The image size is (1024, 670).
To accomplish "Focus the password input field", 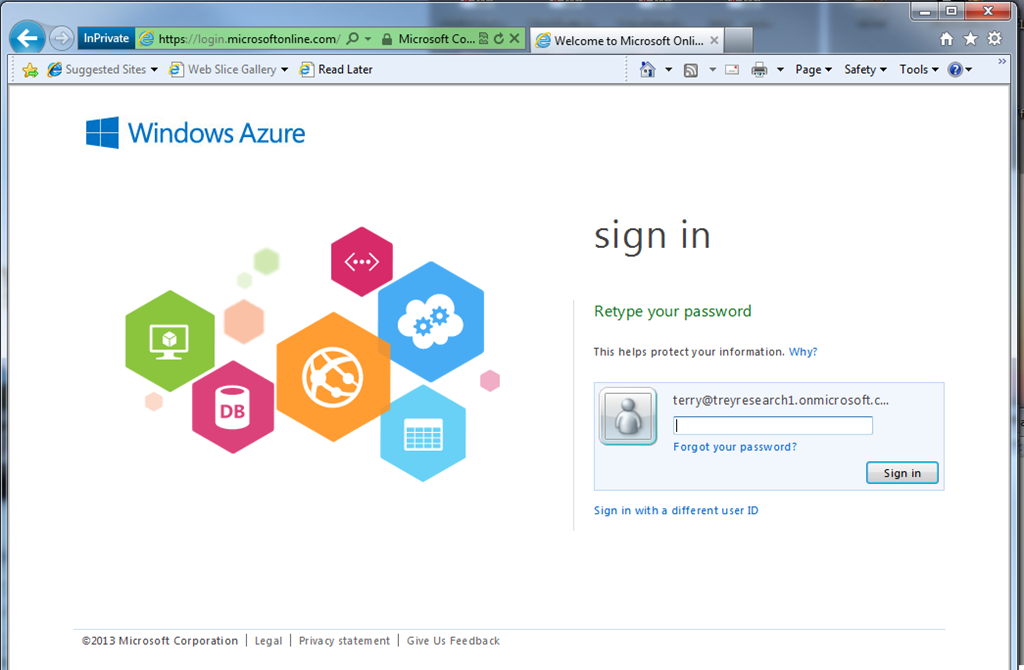I will [773, 426].
